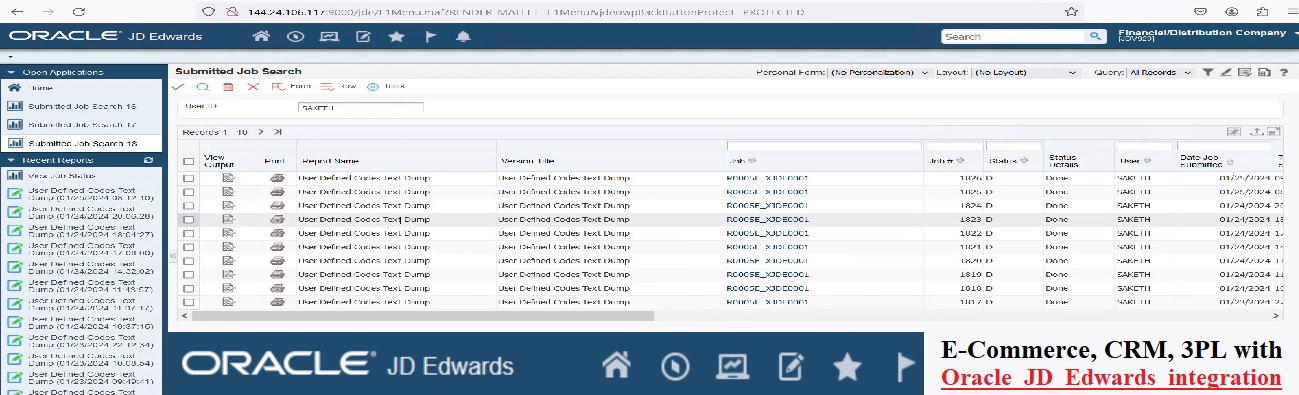
Task: Open job link in the 1824 row
Action: click(x=767, y=205)
